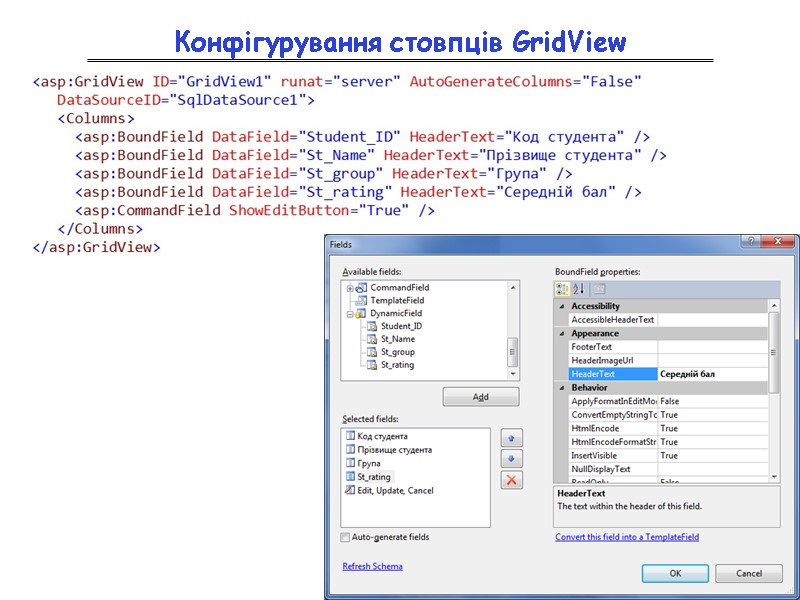Expand the CommandField tree node
The height and width of the screenshot is (600, 800).
(350, 288)
